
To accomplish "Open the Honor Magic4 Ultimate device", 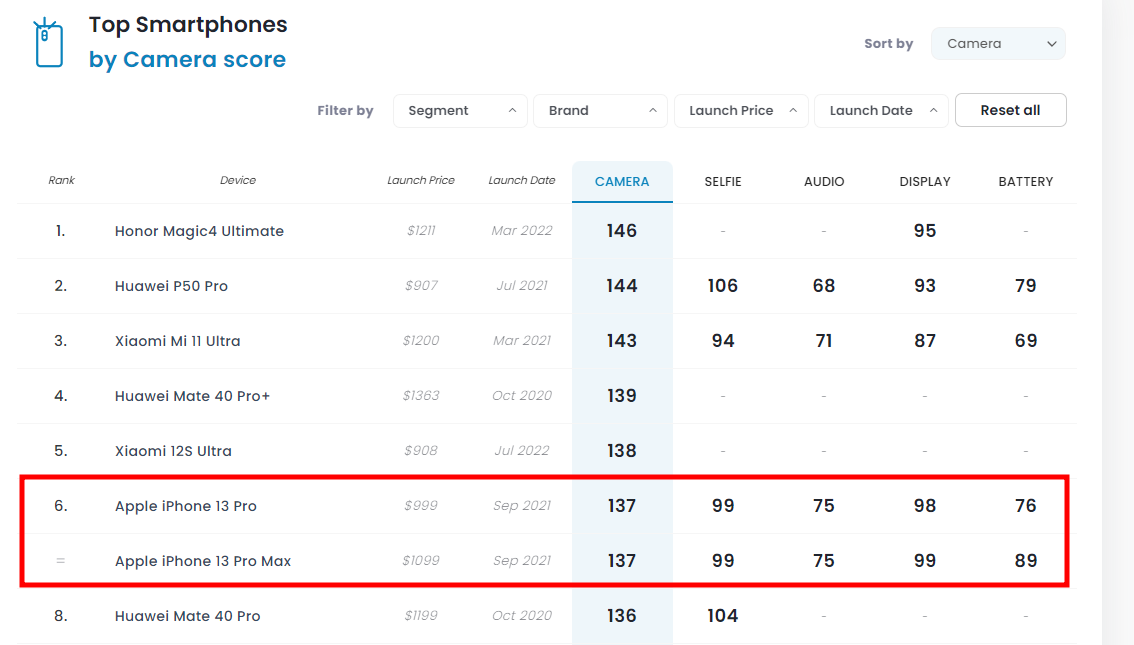I will (x=199, y=231).
